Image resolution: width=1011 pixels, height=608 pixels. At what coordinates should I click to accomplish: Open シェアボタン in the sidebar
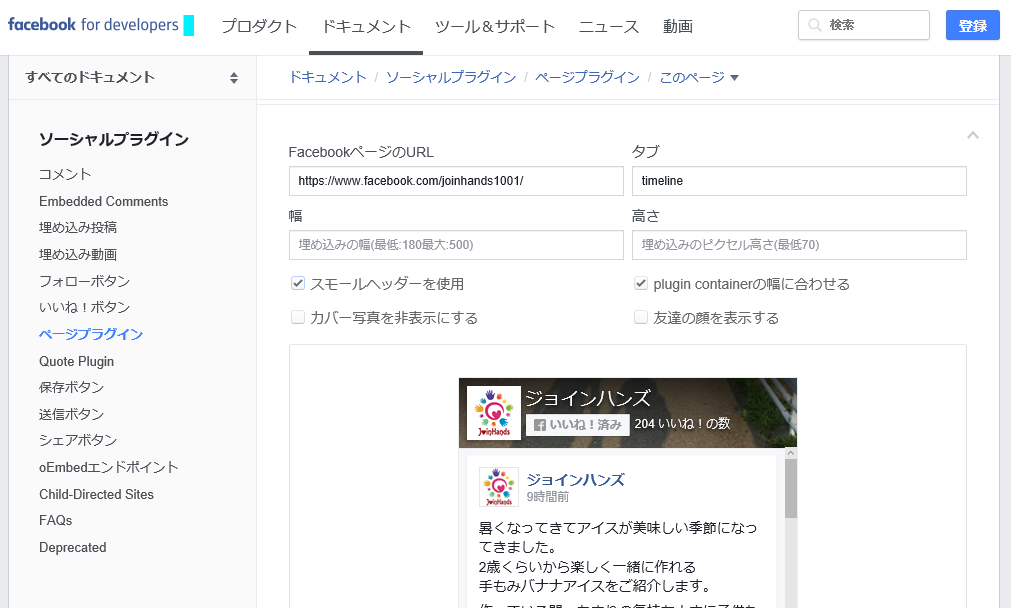click(78, 440)
